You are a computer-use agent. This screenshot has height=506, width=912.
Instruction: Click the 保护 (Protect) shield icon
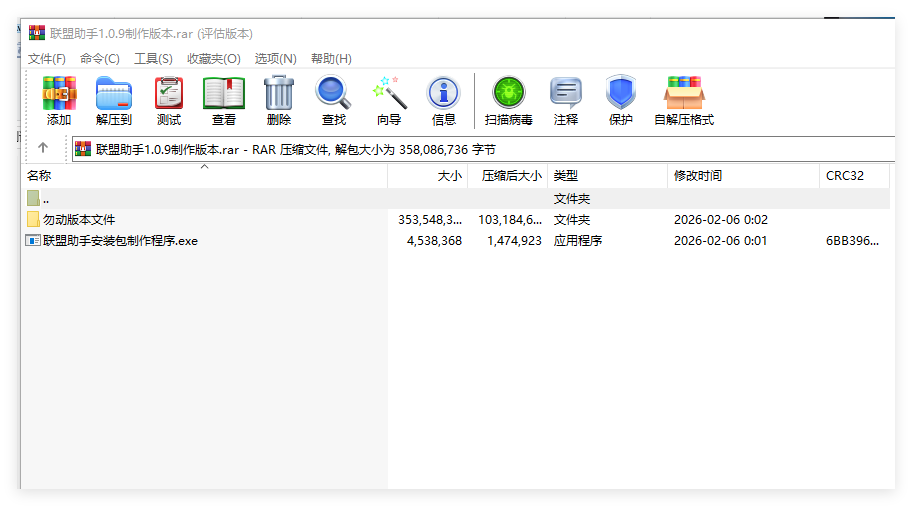[621, 92]
